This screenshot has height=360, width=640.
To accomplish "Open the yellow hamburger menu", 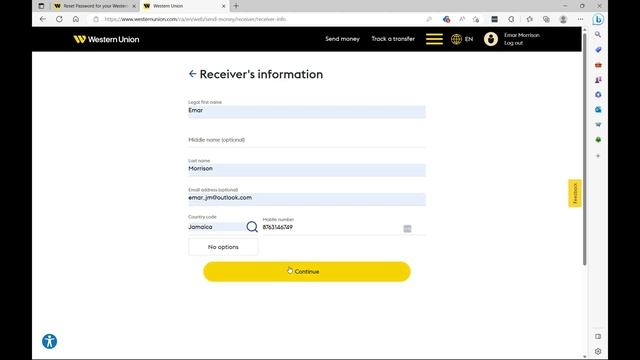I will (434, 39).
